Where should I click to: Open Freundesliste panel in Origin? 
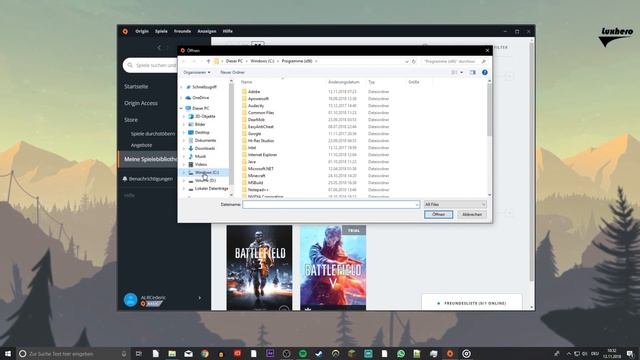[x=472, y=303]
